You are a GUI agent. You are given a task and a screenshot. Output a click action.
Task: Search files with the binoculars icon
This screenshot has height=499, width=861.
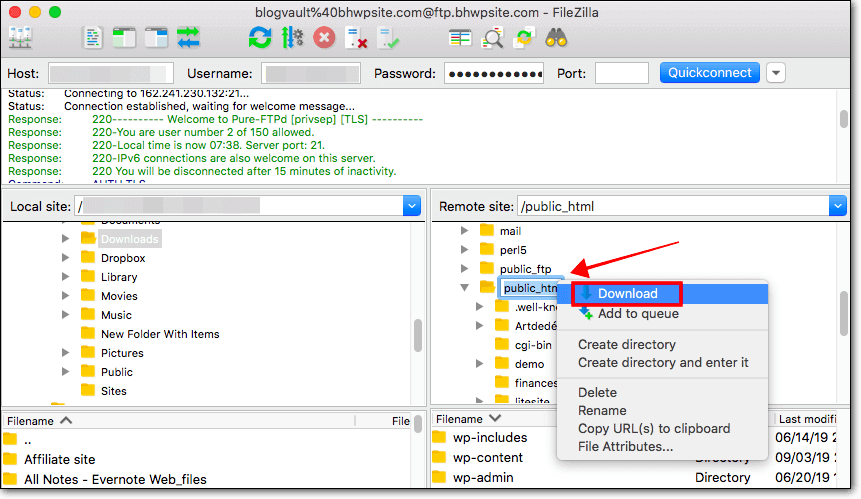pyautogui.click(x=556, y=38)
